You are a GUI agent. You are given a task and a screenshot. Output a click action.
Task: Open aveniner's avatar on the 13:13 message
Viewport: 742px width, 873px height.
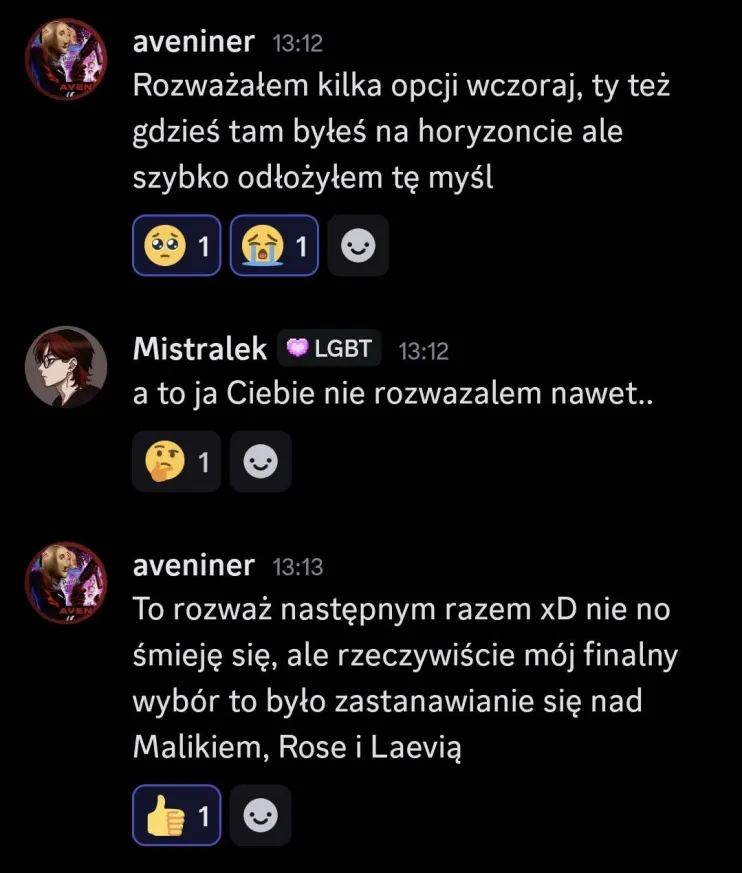tap(64, 582)
